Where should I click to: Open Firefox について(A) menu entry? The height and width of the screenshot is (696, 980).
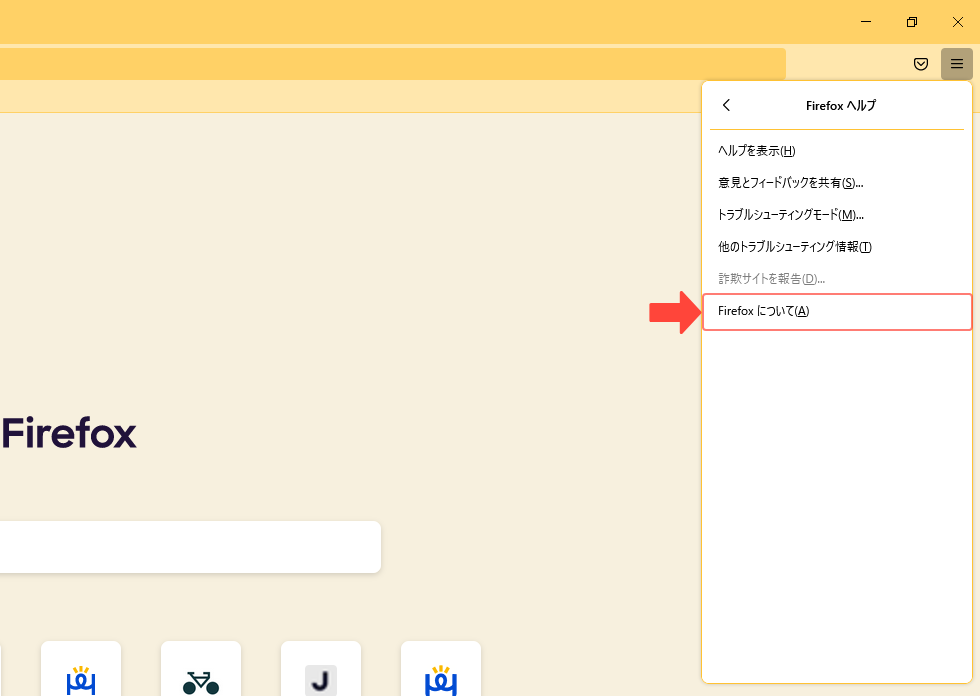click(837, 311)
